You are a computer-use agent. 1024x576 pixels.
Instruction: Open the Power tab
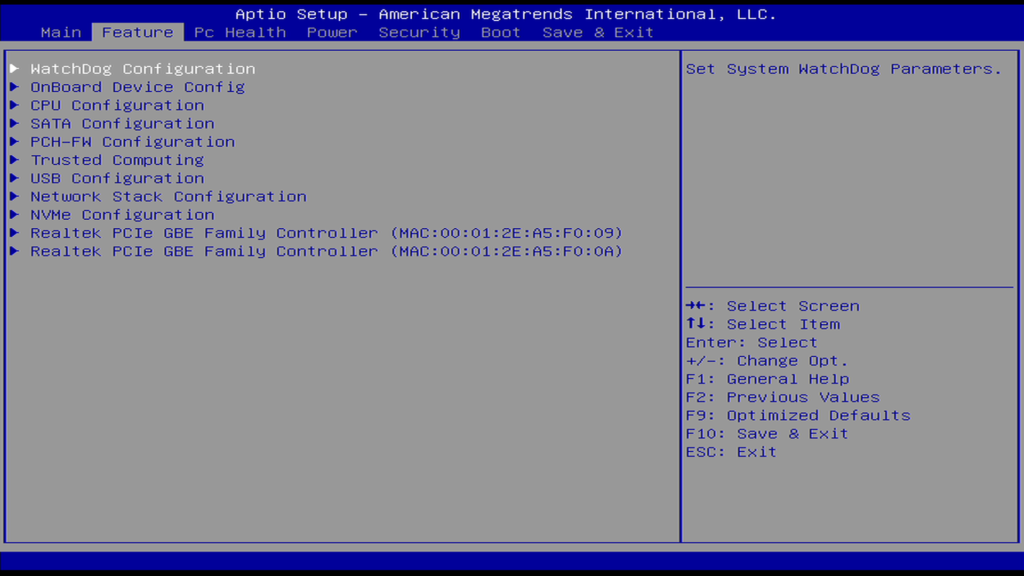pos(332,32)
